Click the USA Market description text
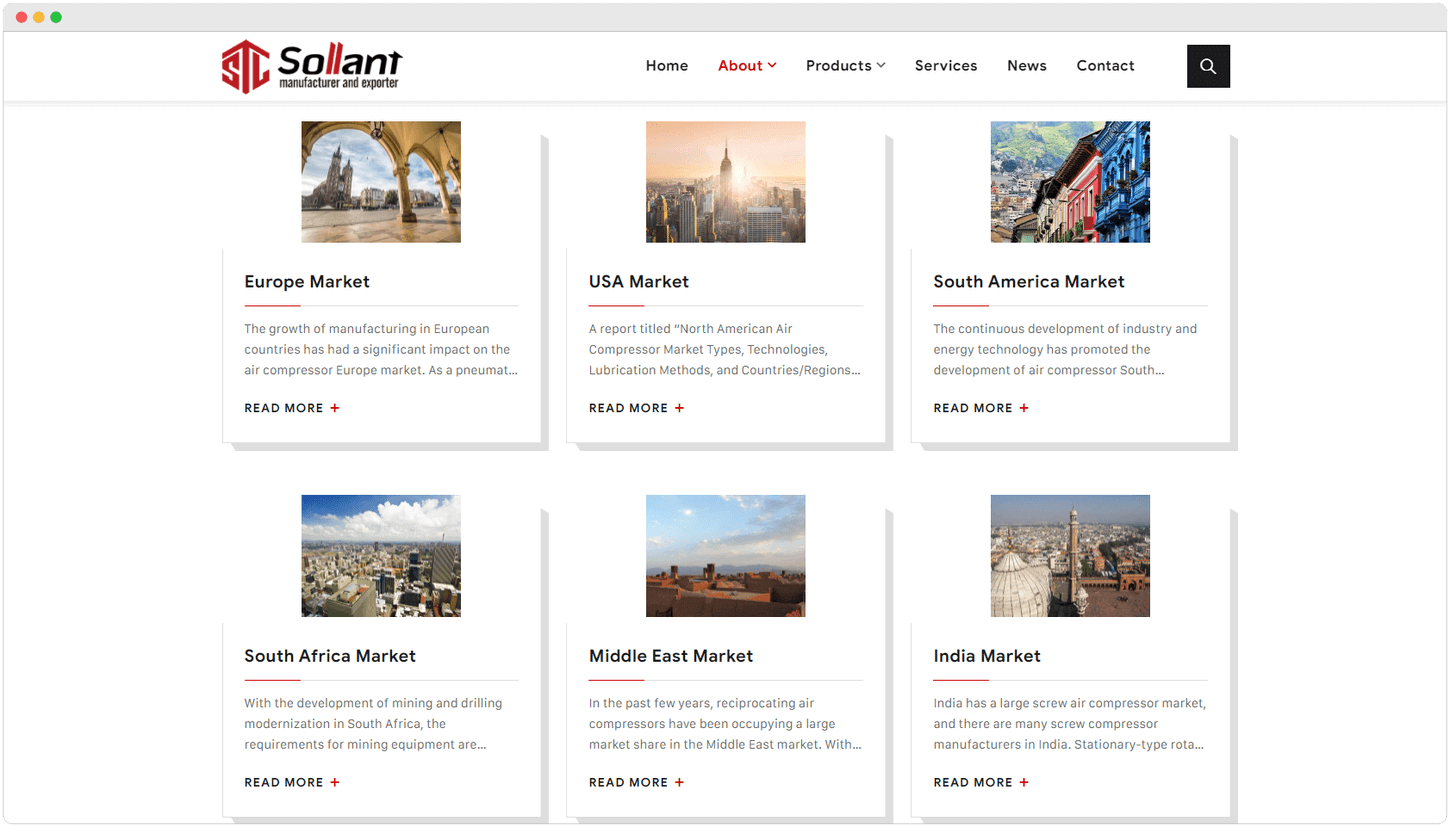Image resolution: width=1450 pixels, height=827 pixels. point(725,349)
